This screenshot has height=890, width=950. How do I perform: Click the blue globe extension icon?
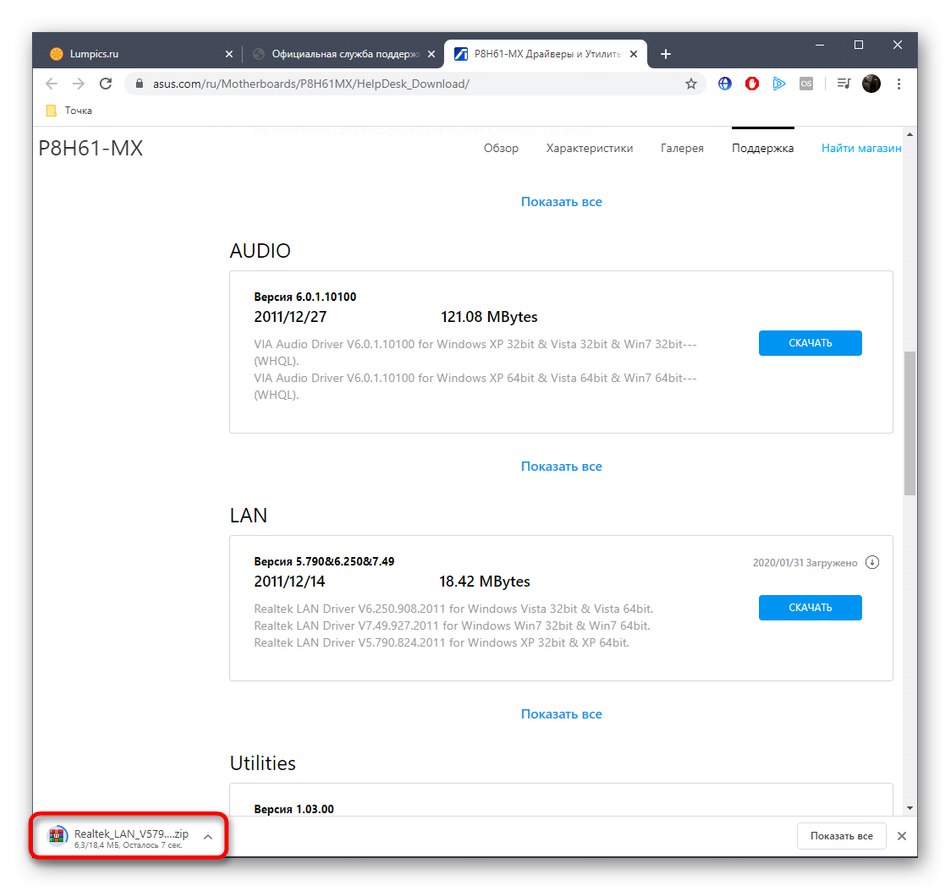(724, 84)
